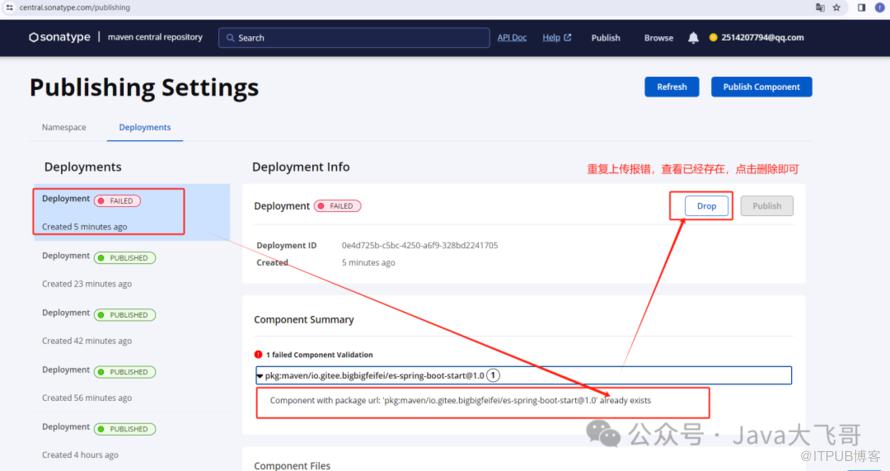Open the API Doc link
Viewport: 890px width, 471px height.
click(x=512, y=37)
